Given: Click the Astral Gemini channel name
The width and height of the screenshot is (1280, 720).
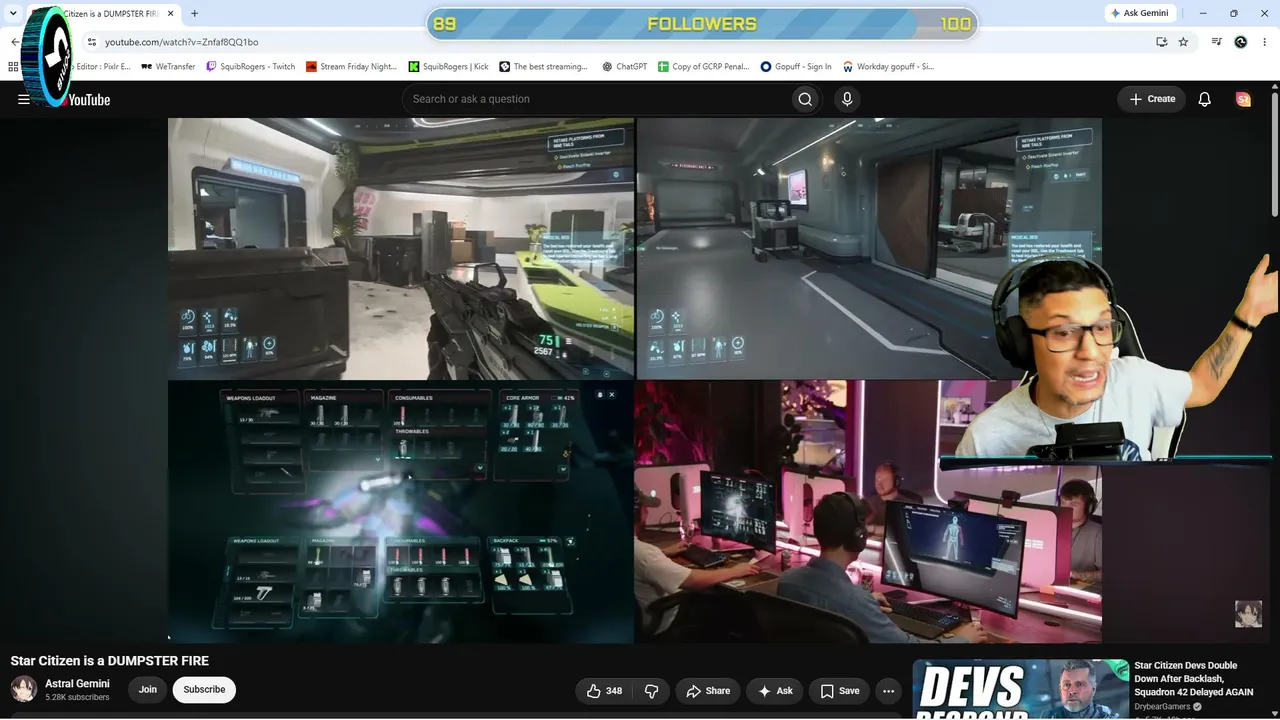Looking at the screenshot, I should (x=77, y=684).
